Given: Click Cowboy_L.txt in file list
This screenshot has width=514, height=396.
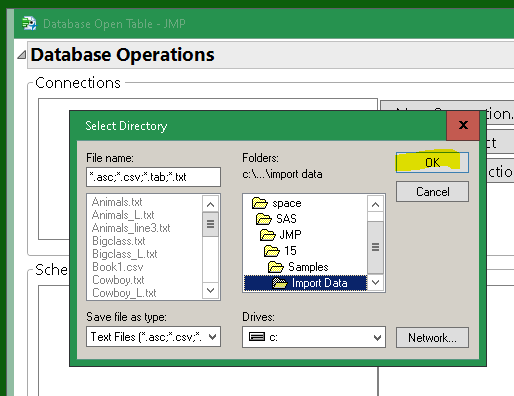Looking at the screenshot, I should 124,293.
